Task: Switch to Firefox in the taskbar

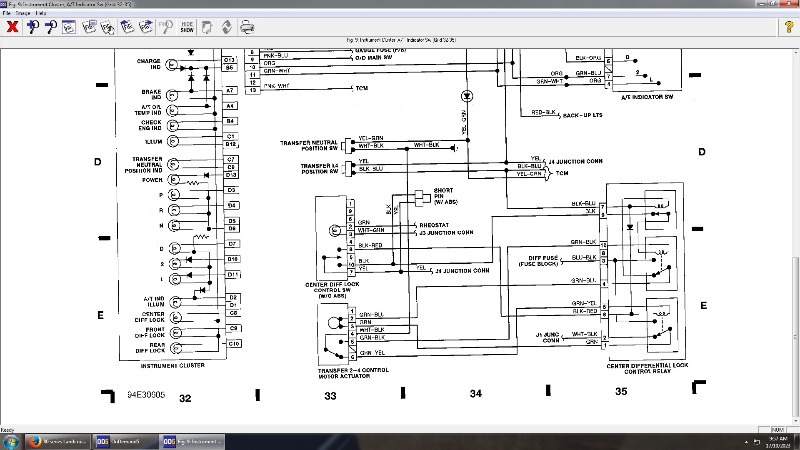Action: click(62, 440)
